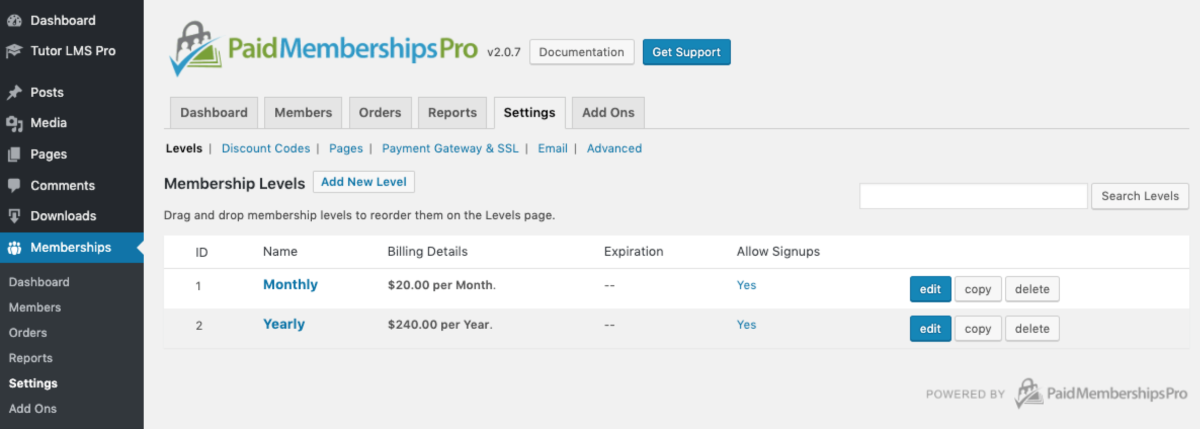Click the Downloads icon in sidebar
The image size is (1200, 429).
coord(14,216)
